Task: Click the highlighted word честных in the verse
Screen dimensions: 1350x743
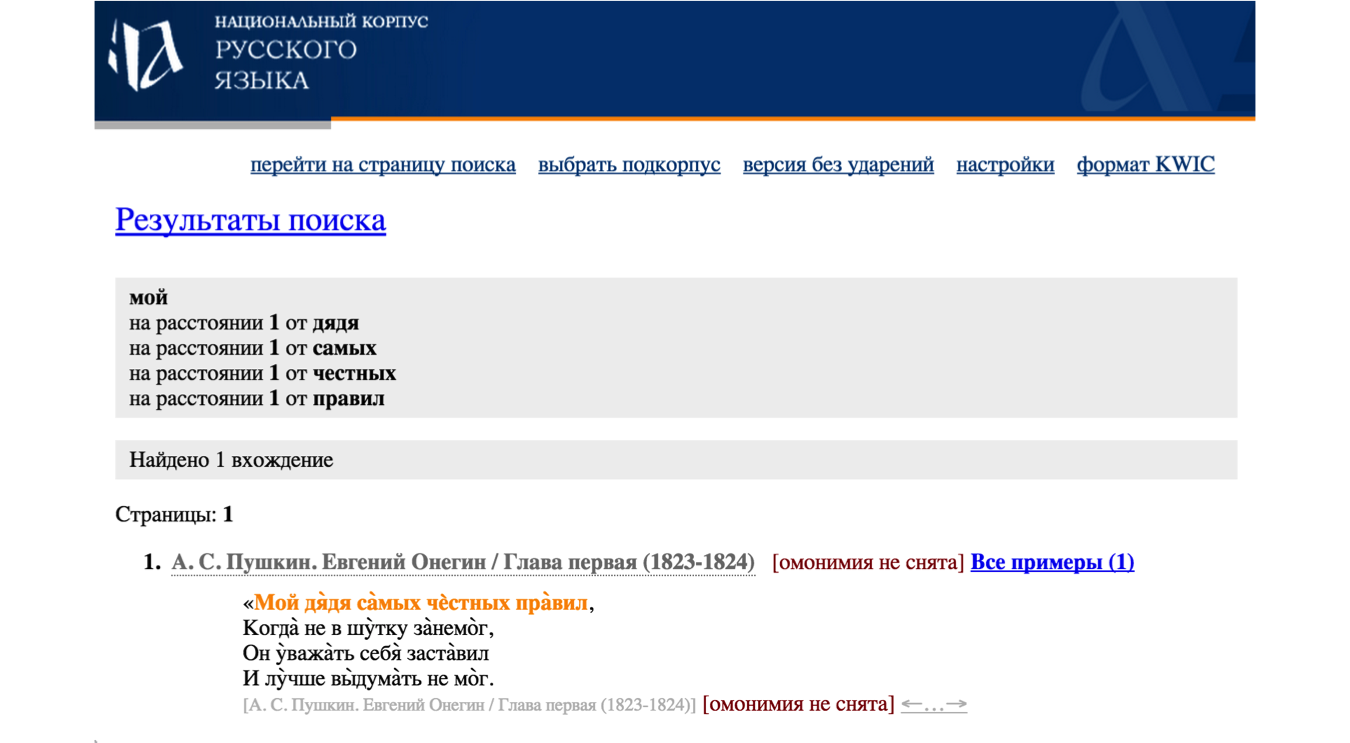Action: pos(468,604)
